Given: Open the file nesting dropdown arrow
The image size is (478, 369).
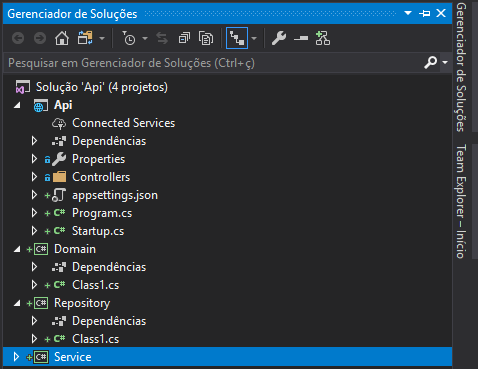Looking at the screenshot, I should 254,38.
